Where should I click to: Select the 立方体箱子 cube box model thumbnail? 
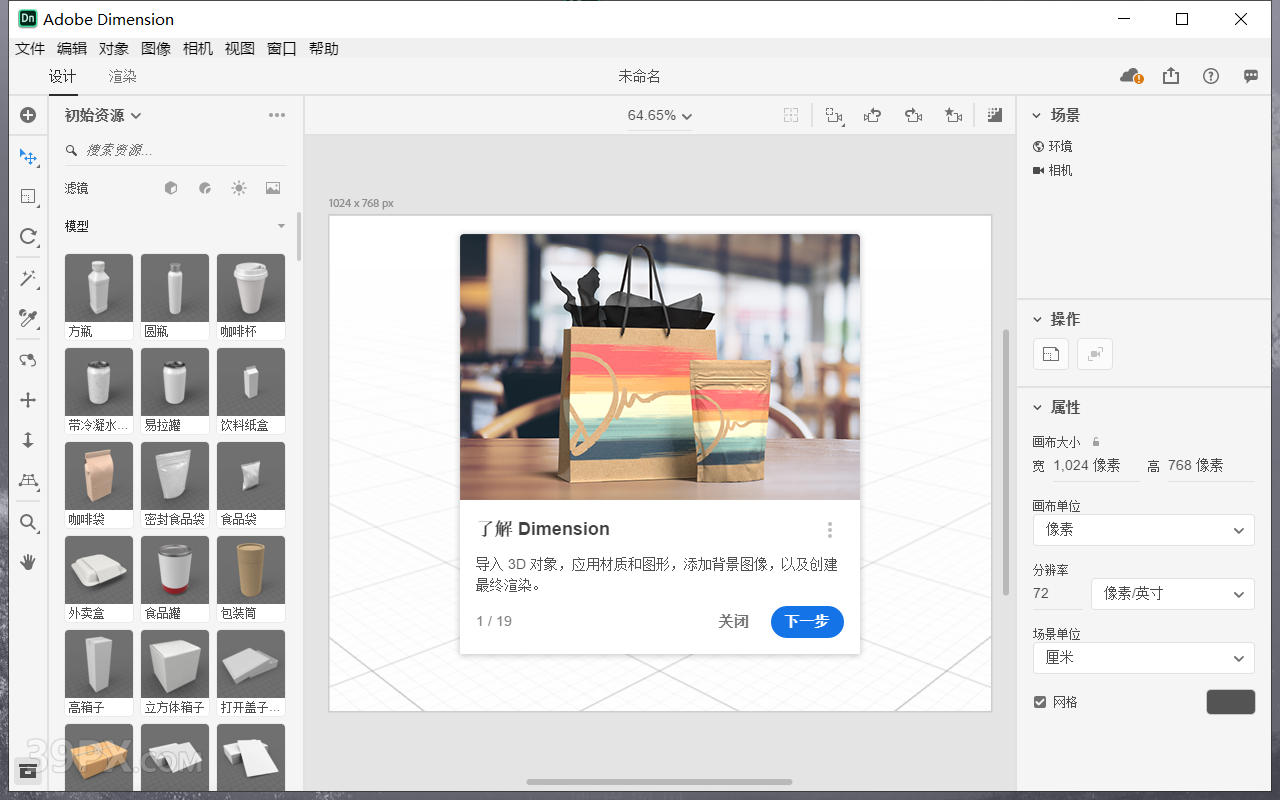click(175, 673)
